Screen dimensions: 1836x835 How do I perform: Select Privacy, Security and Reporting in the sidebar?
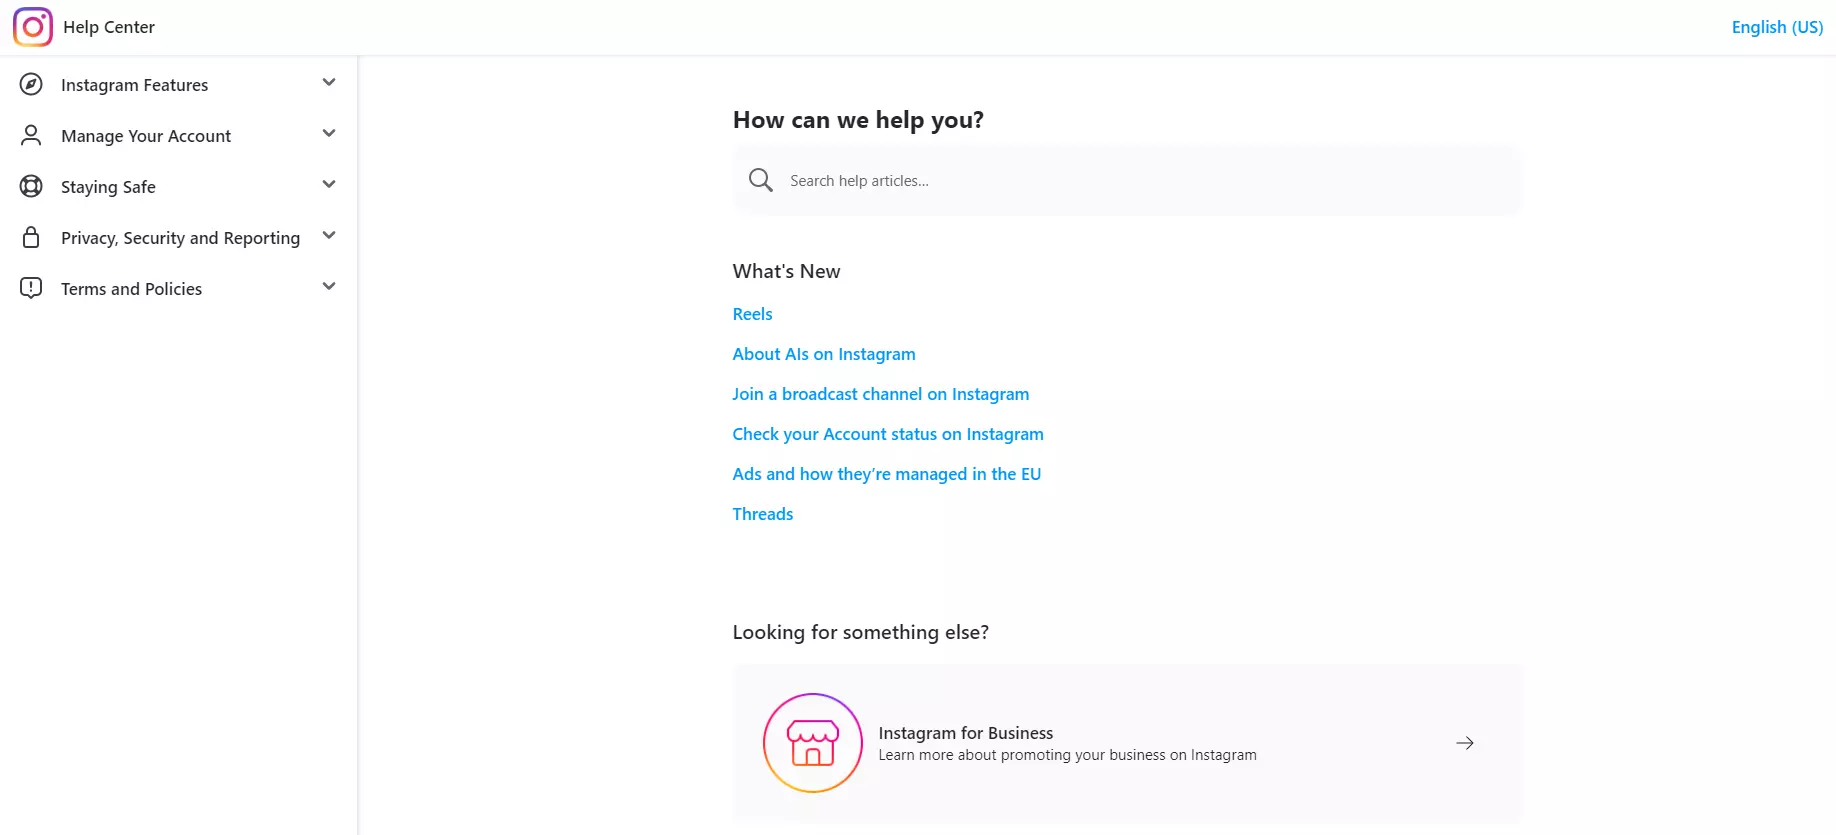tap(180, 237)
